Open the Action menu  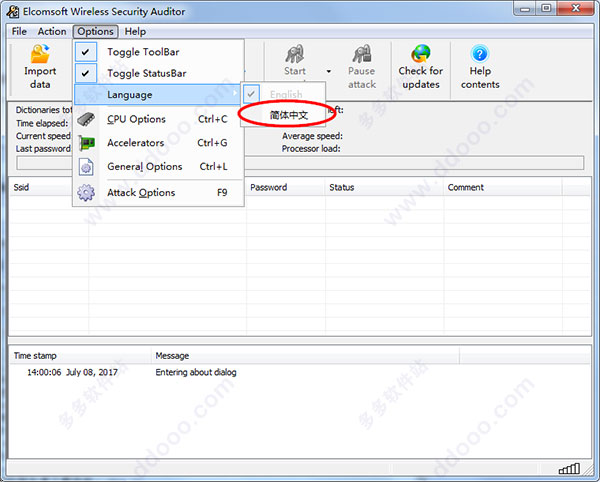52,31
